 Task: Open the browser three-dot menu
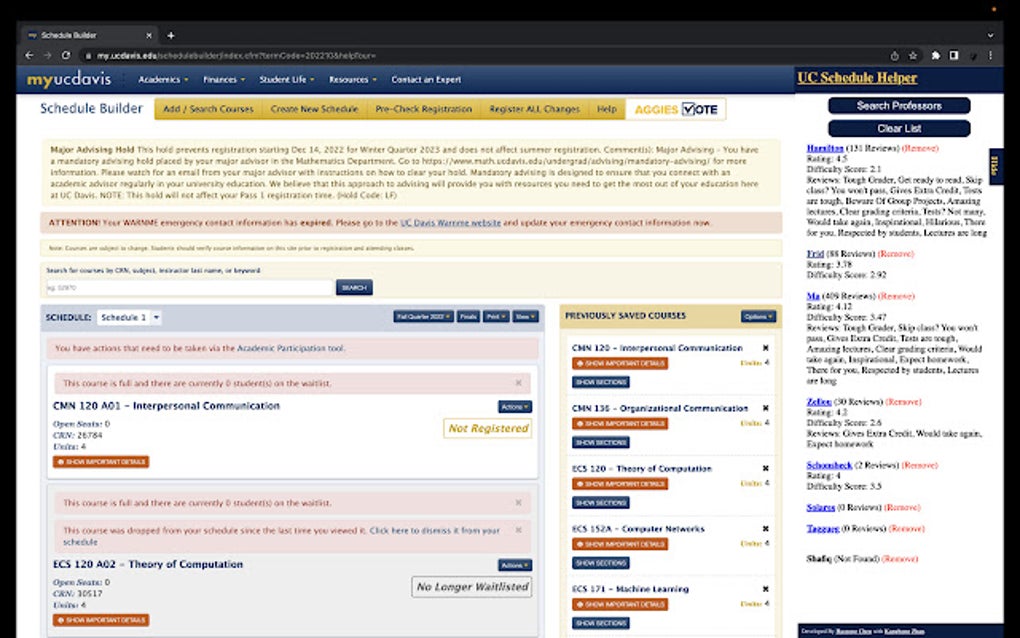coord(990,55)
